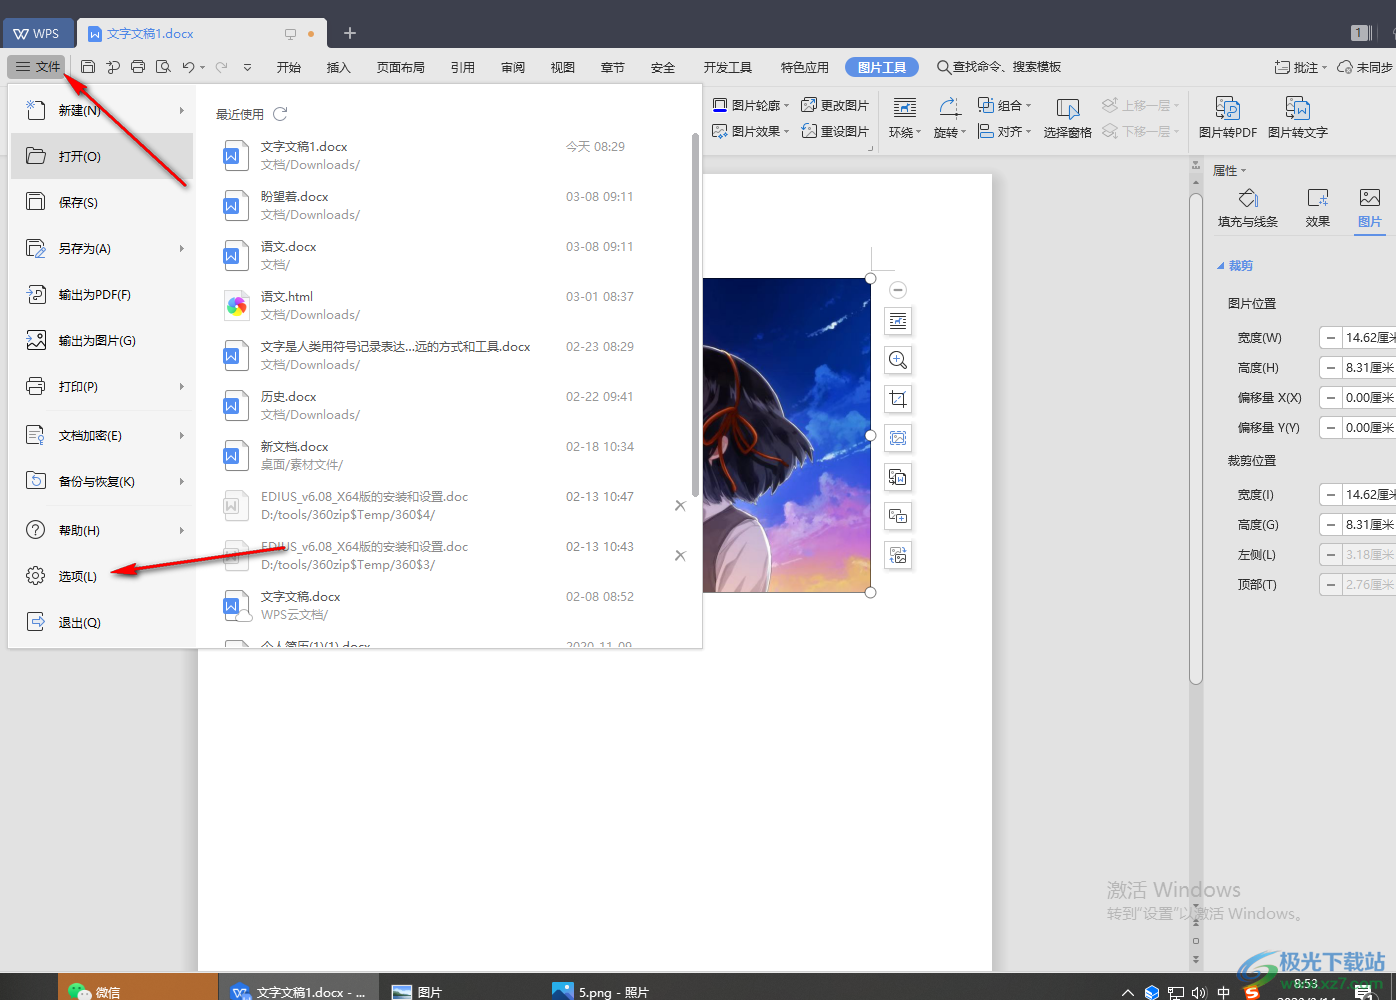Collapse the 裁剪 section
Image resolution: width=1396 pixels, height=1000 pixels.
pos(1234,266)
